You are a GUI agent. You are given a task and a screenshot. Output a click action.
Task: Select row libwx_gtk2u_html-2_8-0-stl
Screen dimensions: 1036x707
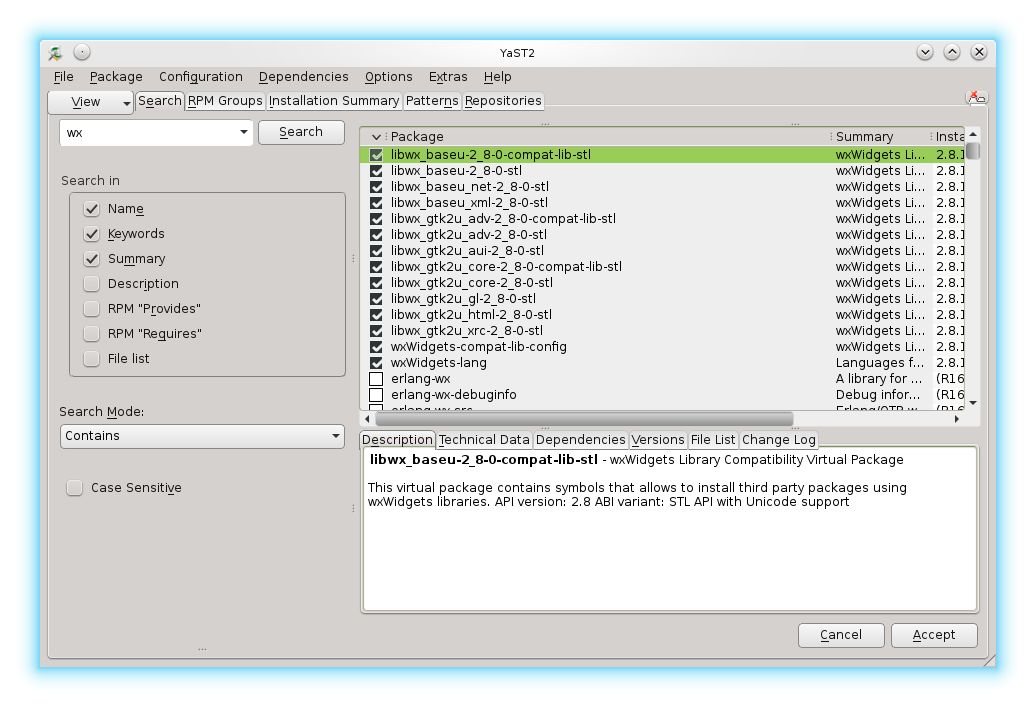(x=662, y=315)
